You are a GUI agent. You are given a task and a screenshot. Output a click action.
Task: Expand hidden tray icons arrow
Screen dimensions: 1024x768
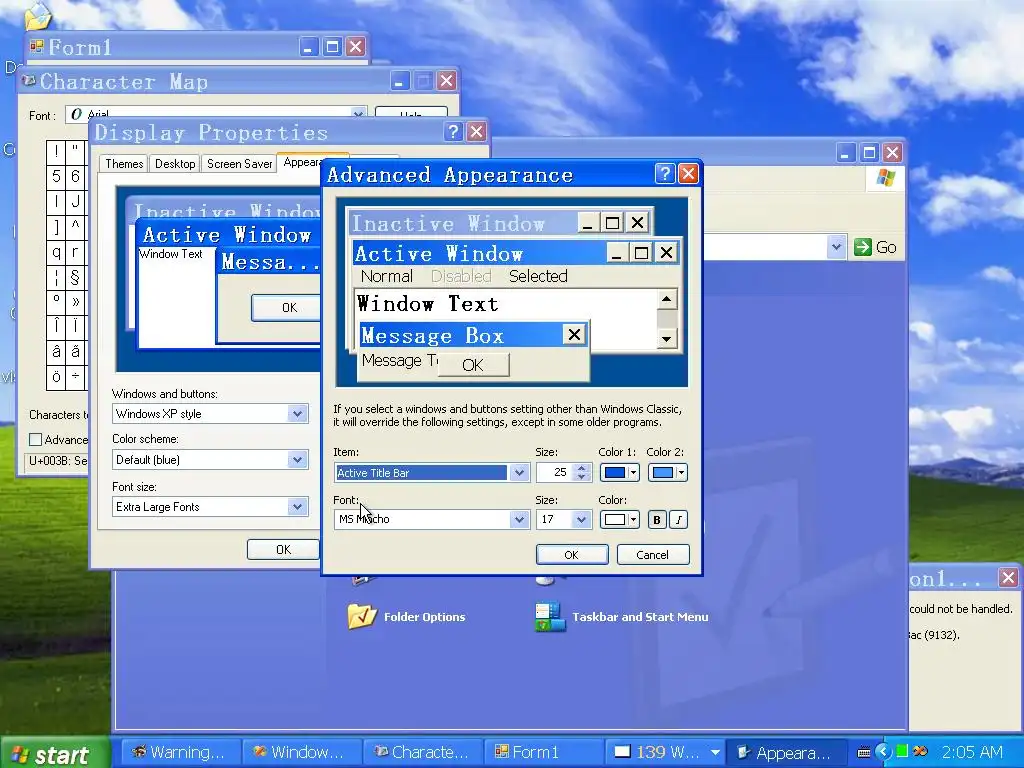pos(882,752)
